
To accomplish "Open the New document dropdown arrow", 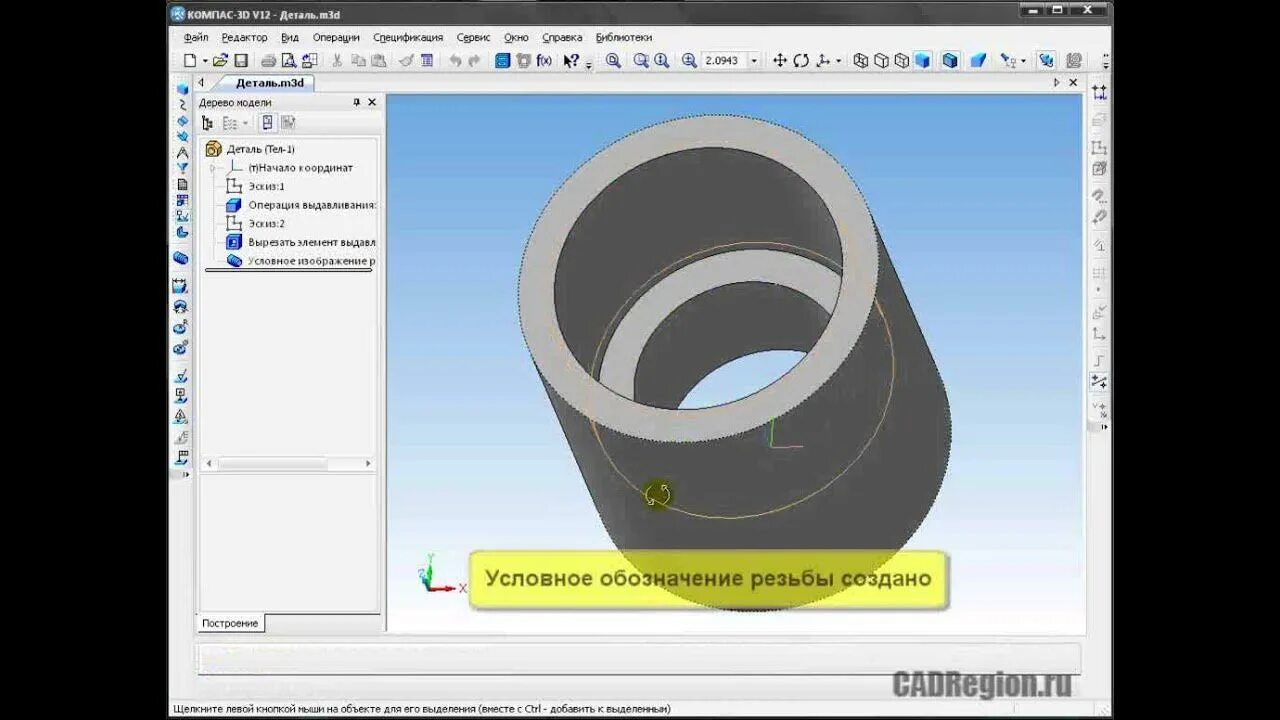I will click(x=204, y=61).
